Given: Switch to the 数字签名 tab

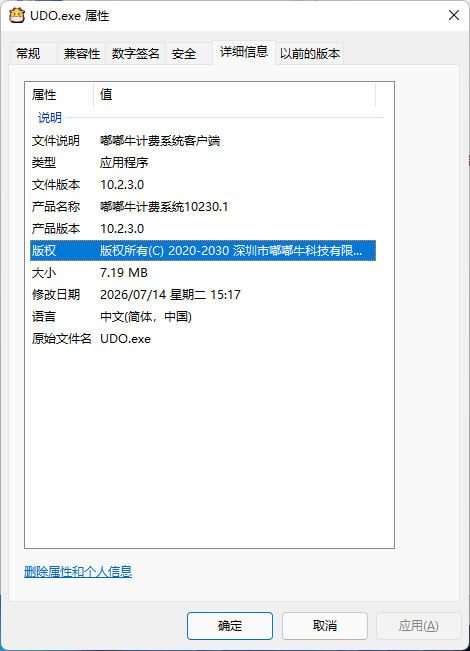Looking at the screenshot, I should [x=135, y=54].
